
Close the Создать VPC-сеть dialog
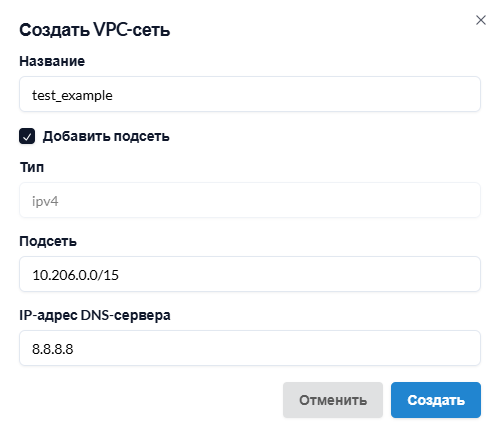point(481,20)
